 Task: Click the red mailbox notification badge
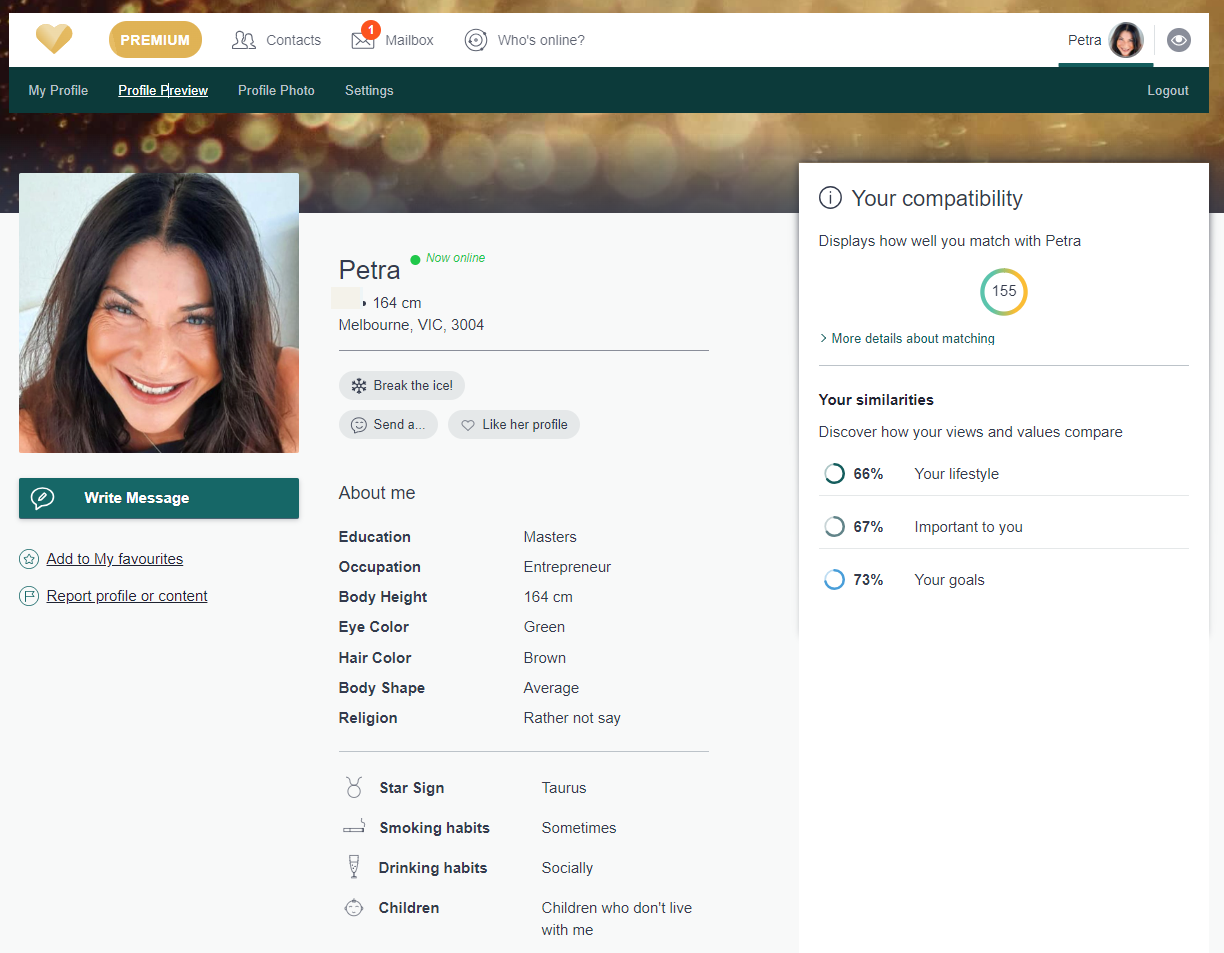369,29
